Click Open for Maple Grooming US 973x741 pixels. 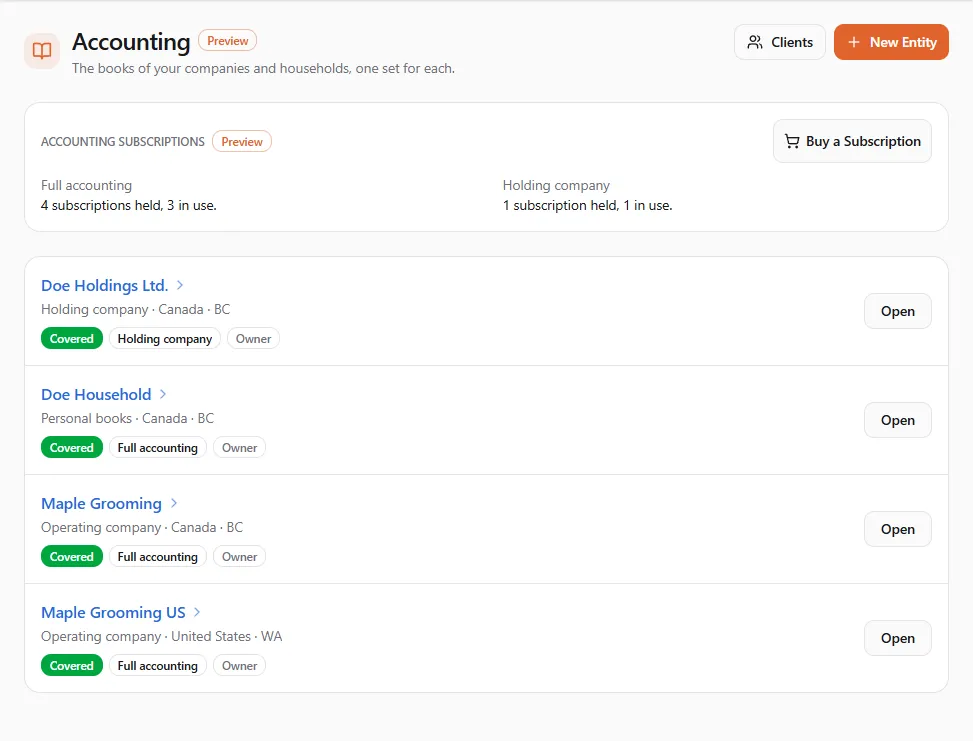(898, 638)
